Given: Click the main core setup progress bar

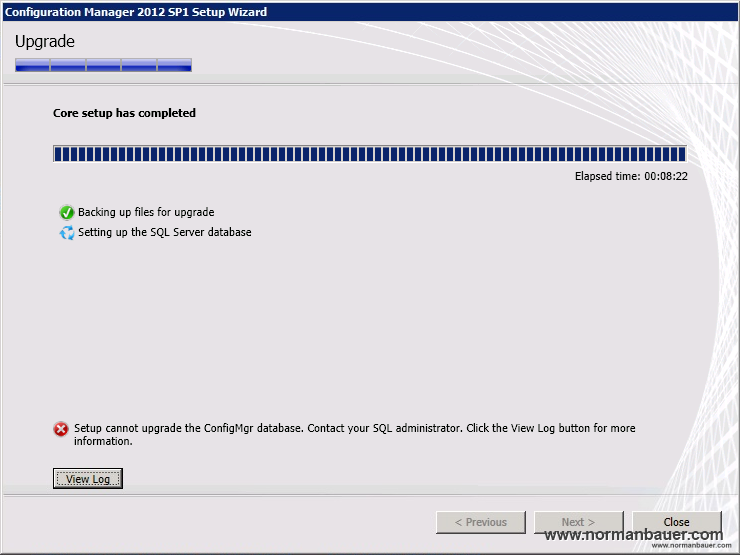Looking at the screenshot, I should [369, 153].
